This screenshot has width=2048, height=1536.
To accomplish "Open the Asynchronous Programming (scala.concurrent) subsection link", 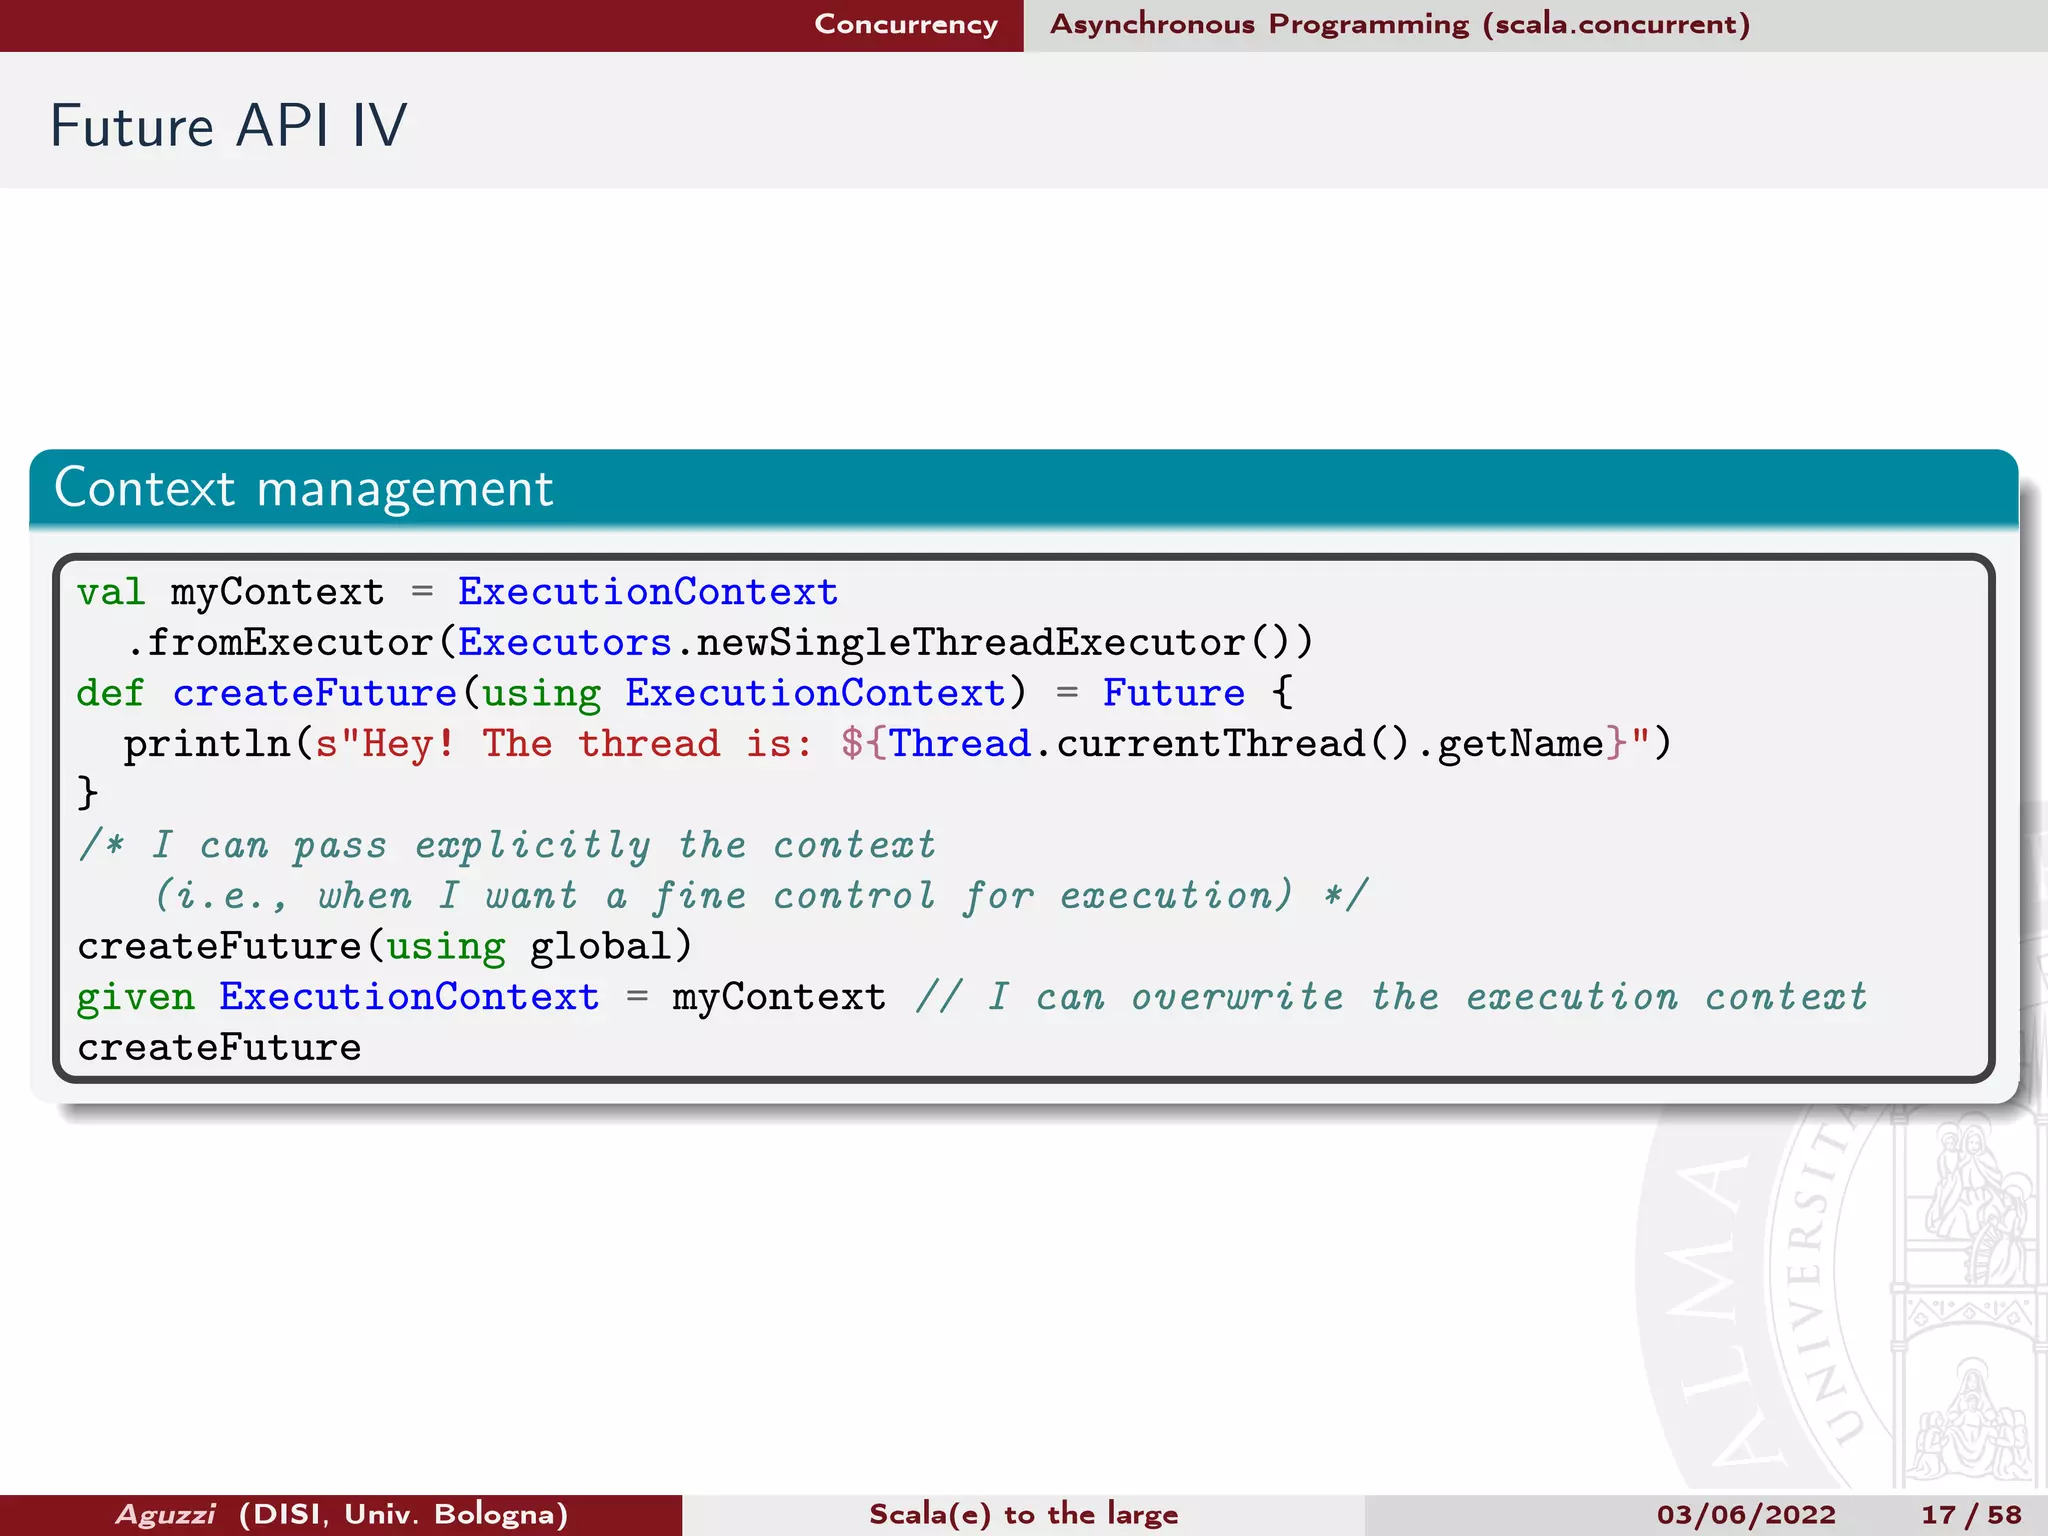I will [x=1400, y=24].
